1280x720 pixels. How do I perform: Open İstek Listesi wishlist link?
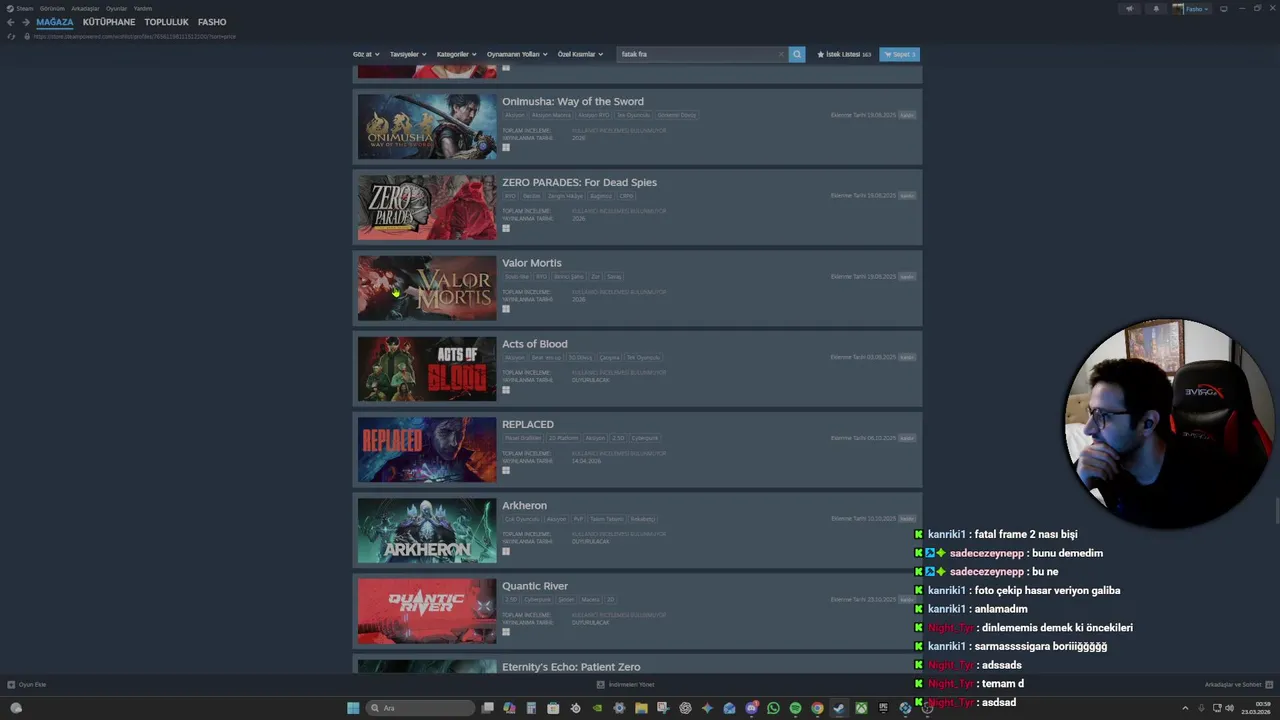pos(844,54)
